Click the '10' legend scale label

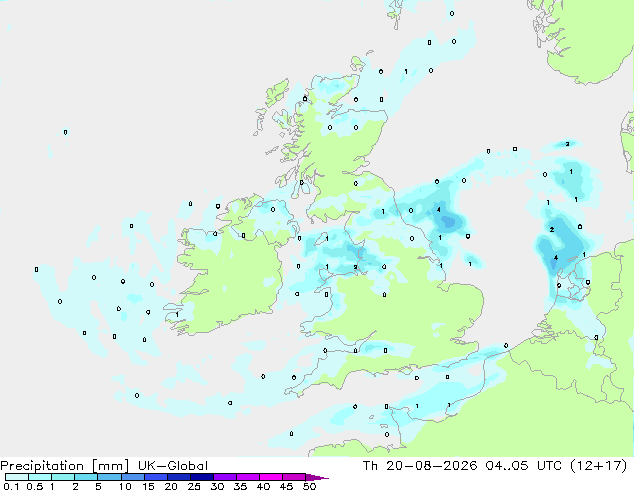click(125, 486)
